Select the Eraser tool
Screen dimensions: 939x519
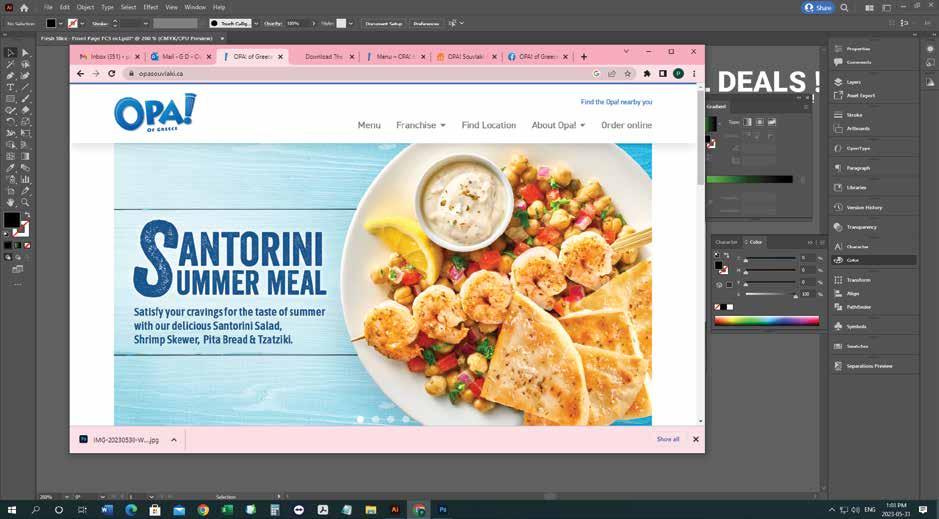coord(25,110)
